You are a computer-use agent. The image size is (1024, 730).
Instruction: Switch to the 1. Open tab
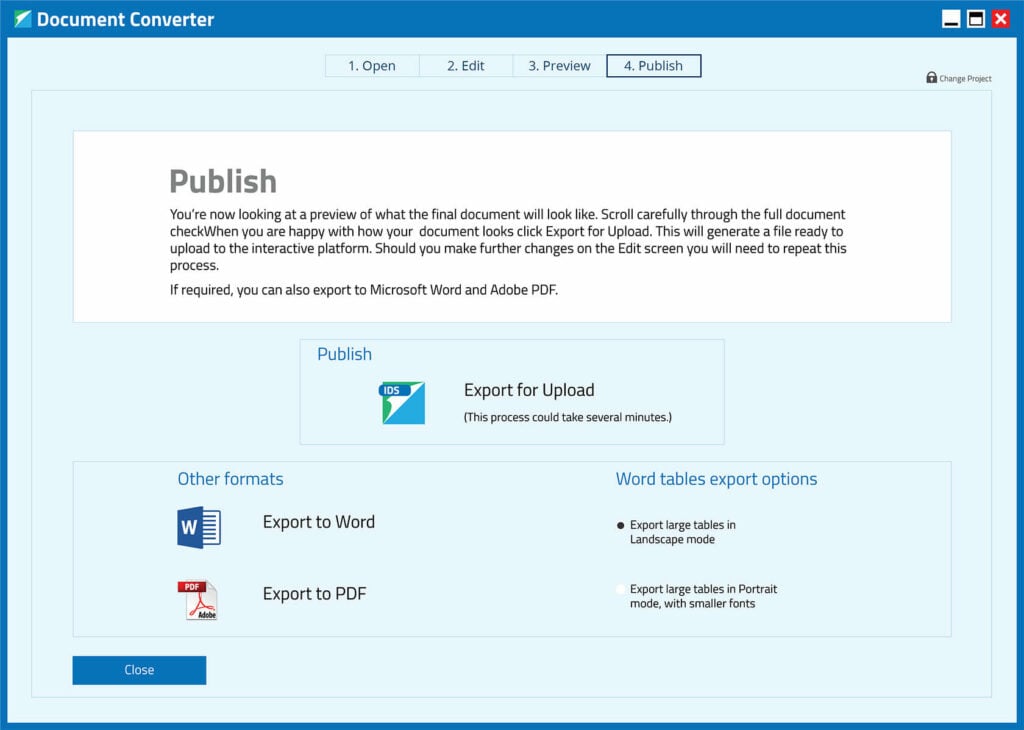tap(371, 65)
